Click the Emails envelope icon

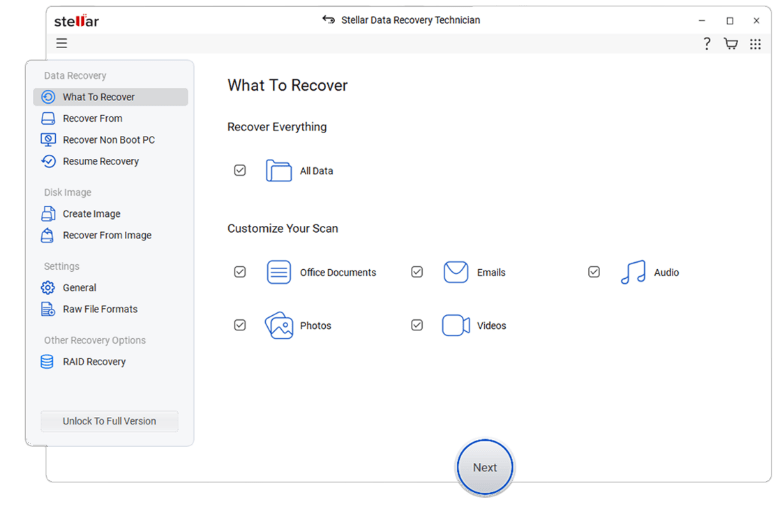tap(456, 272)
